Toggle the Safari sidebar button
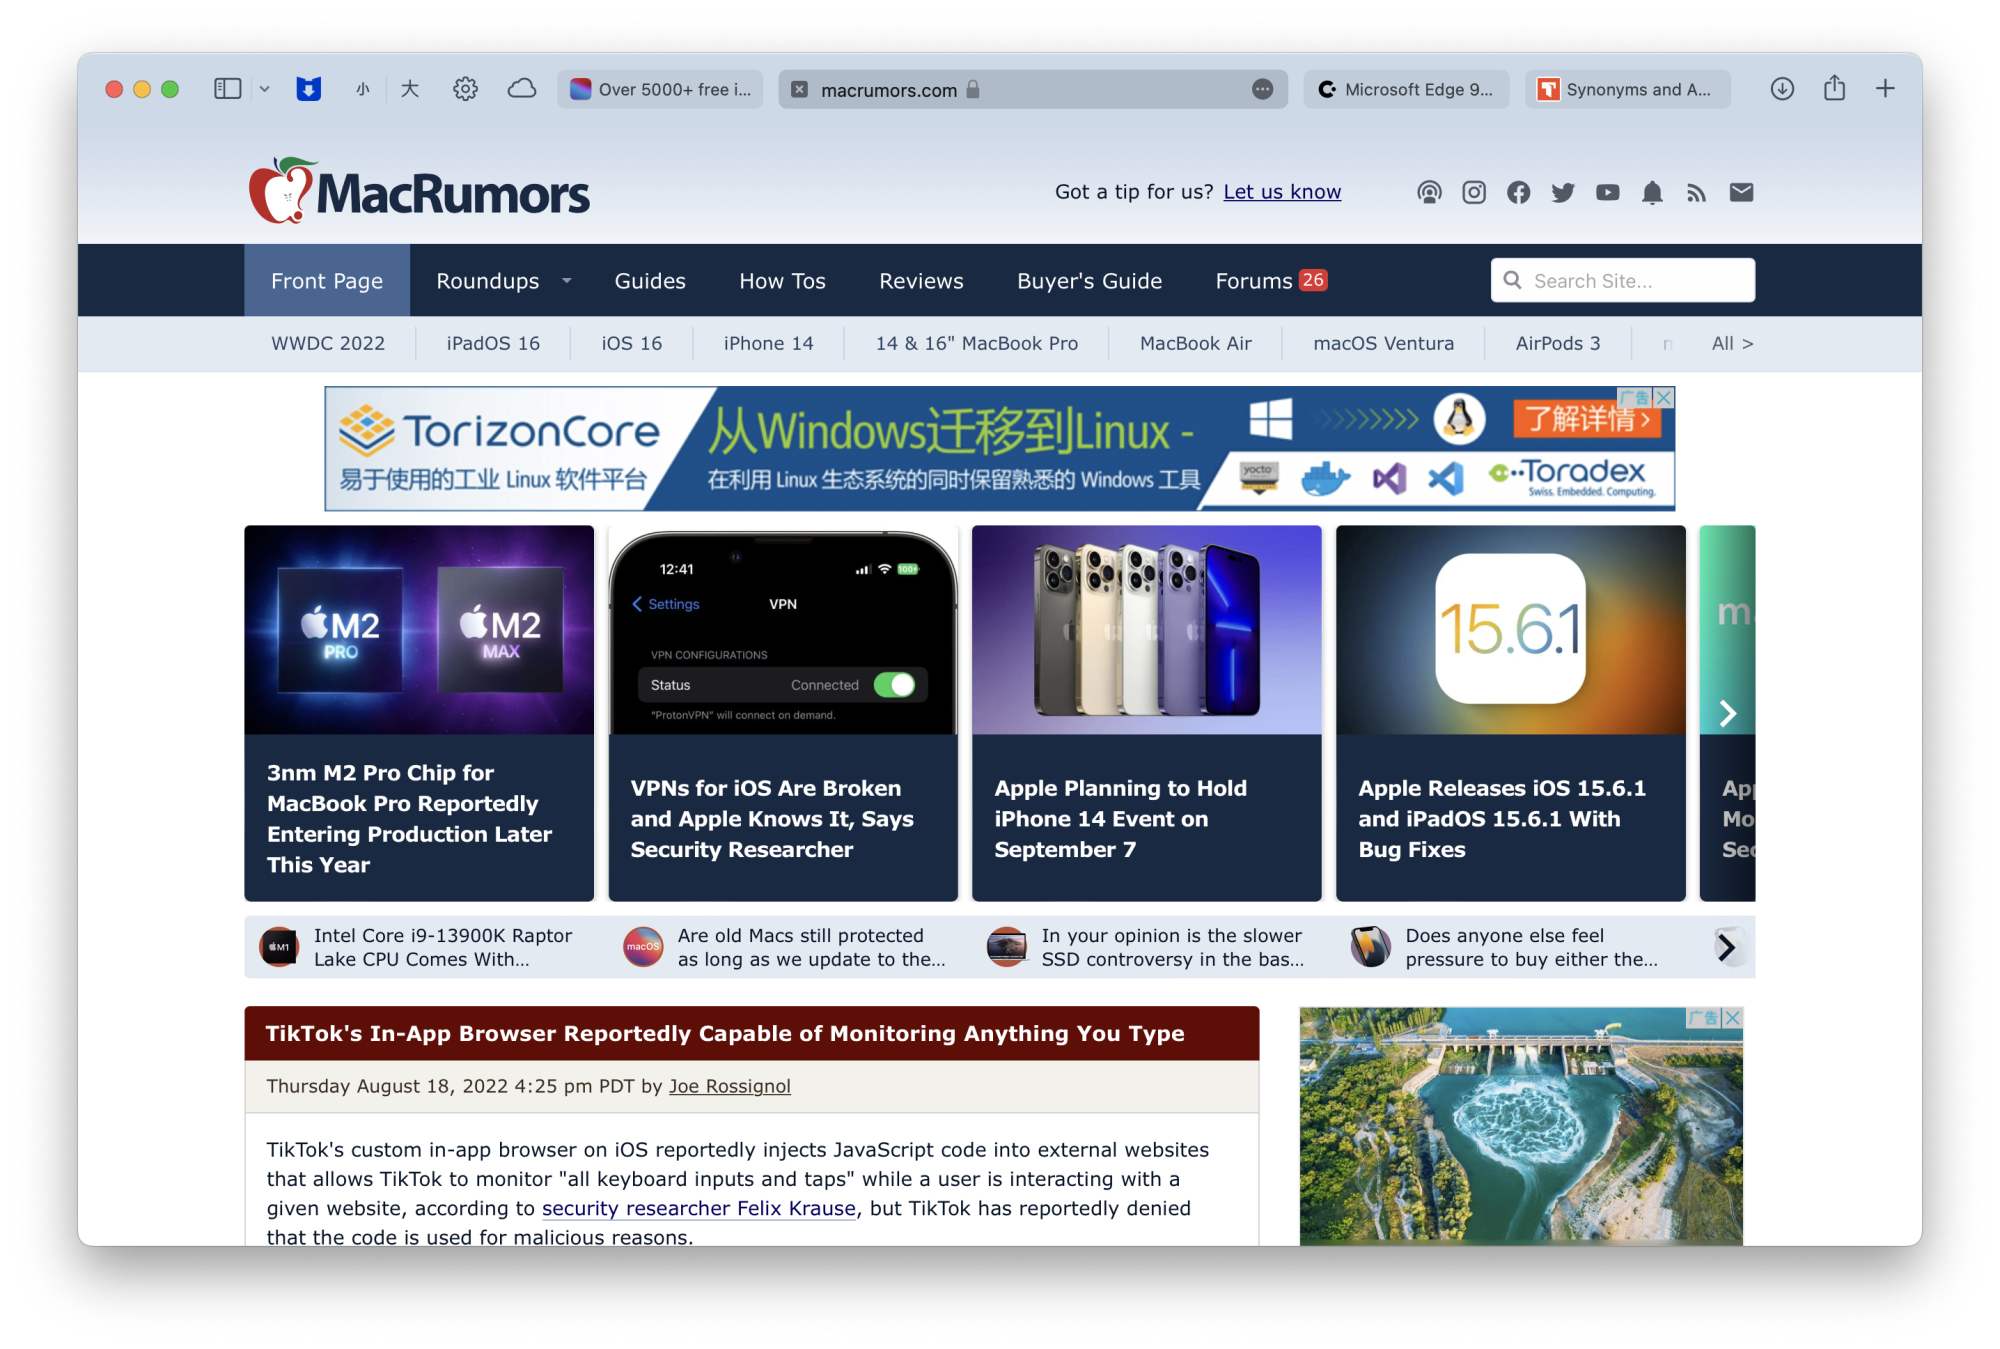Viewport: 2000px width, 1349px height. coord(228,89)
